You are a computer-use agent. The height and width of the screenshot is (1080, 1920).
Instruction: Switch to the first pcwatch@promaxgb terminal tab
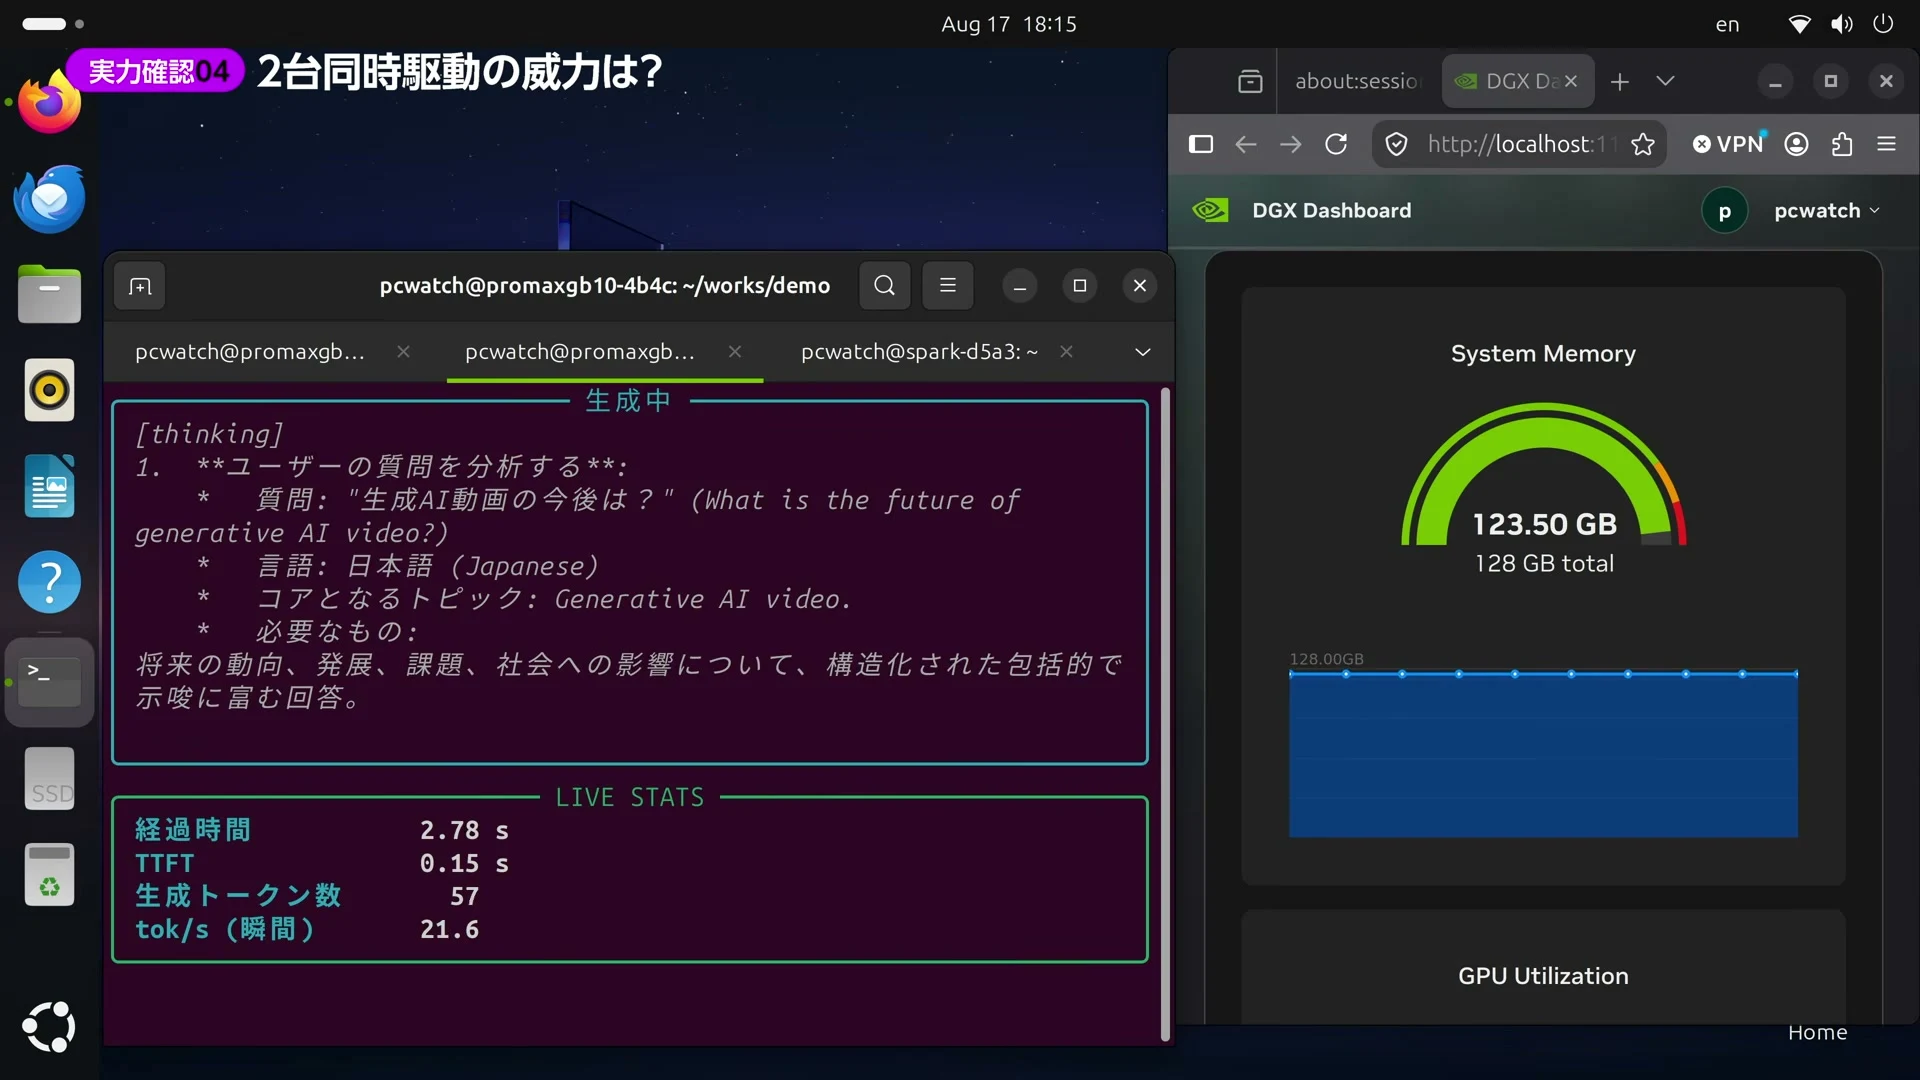tap(250, 352)
